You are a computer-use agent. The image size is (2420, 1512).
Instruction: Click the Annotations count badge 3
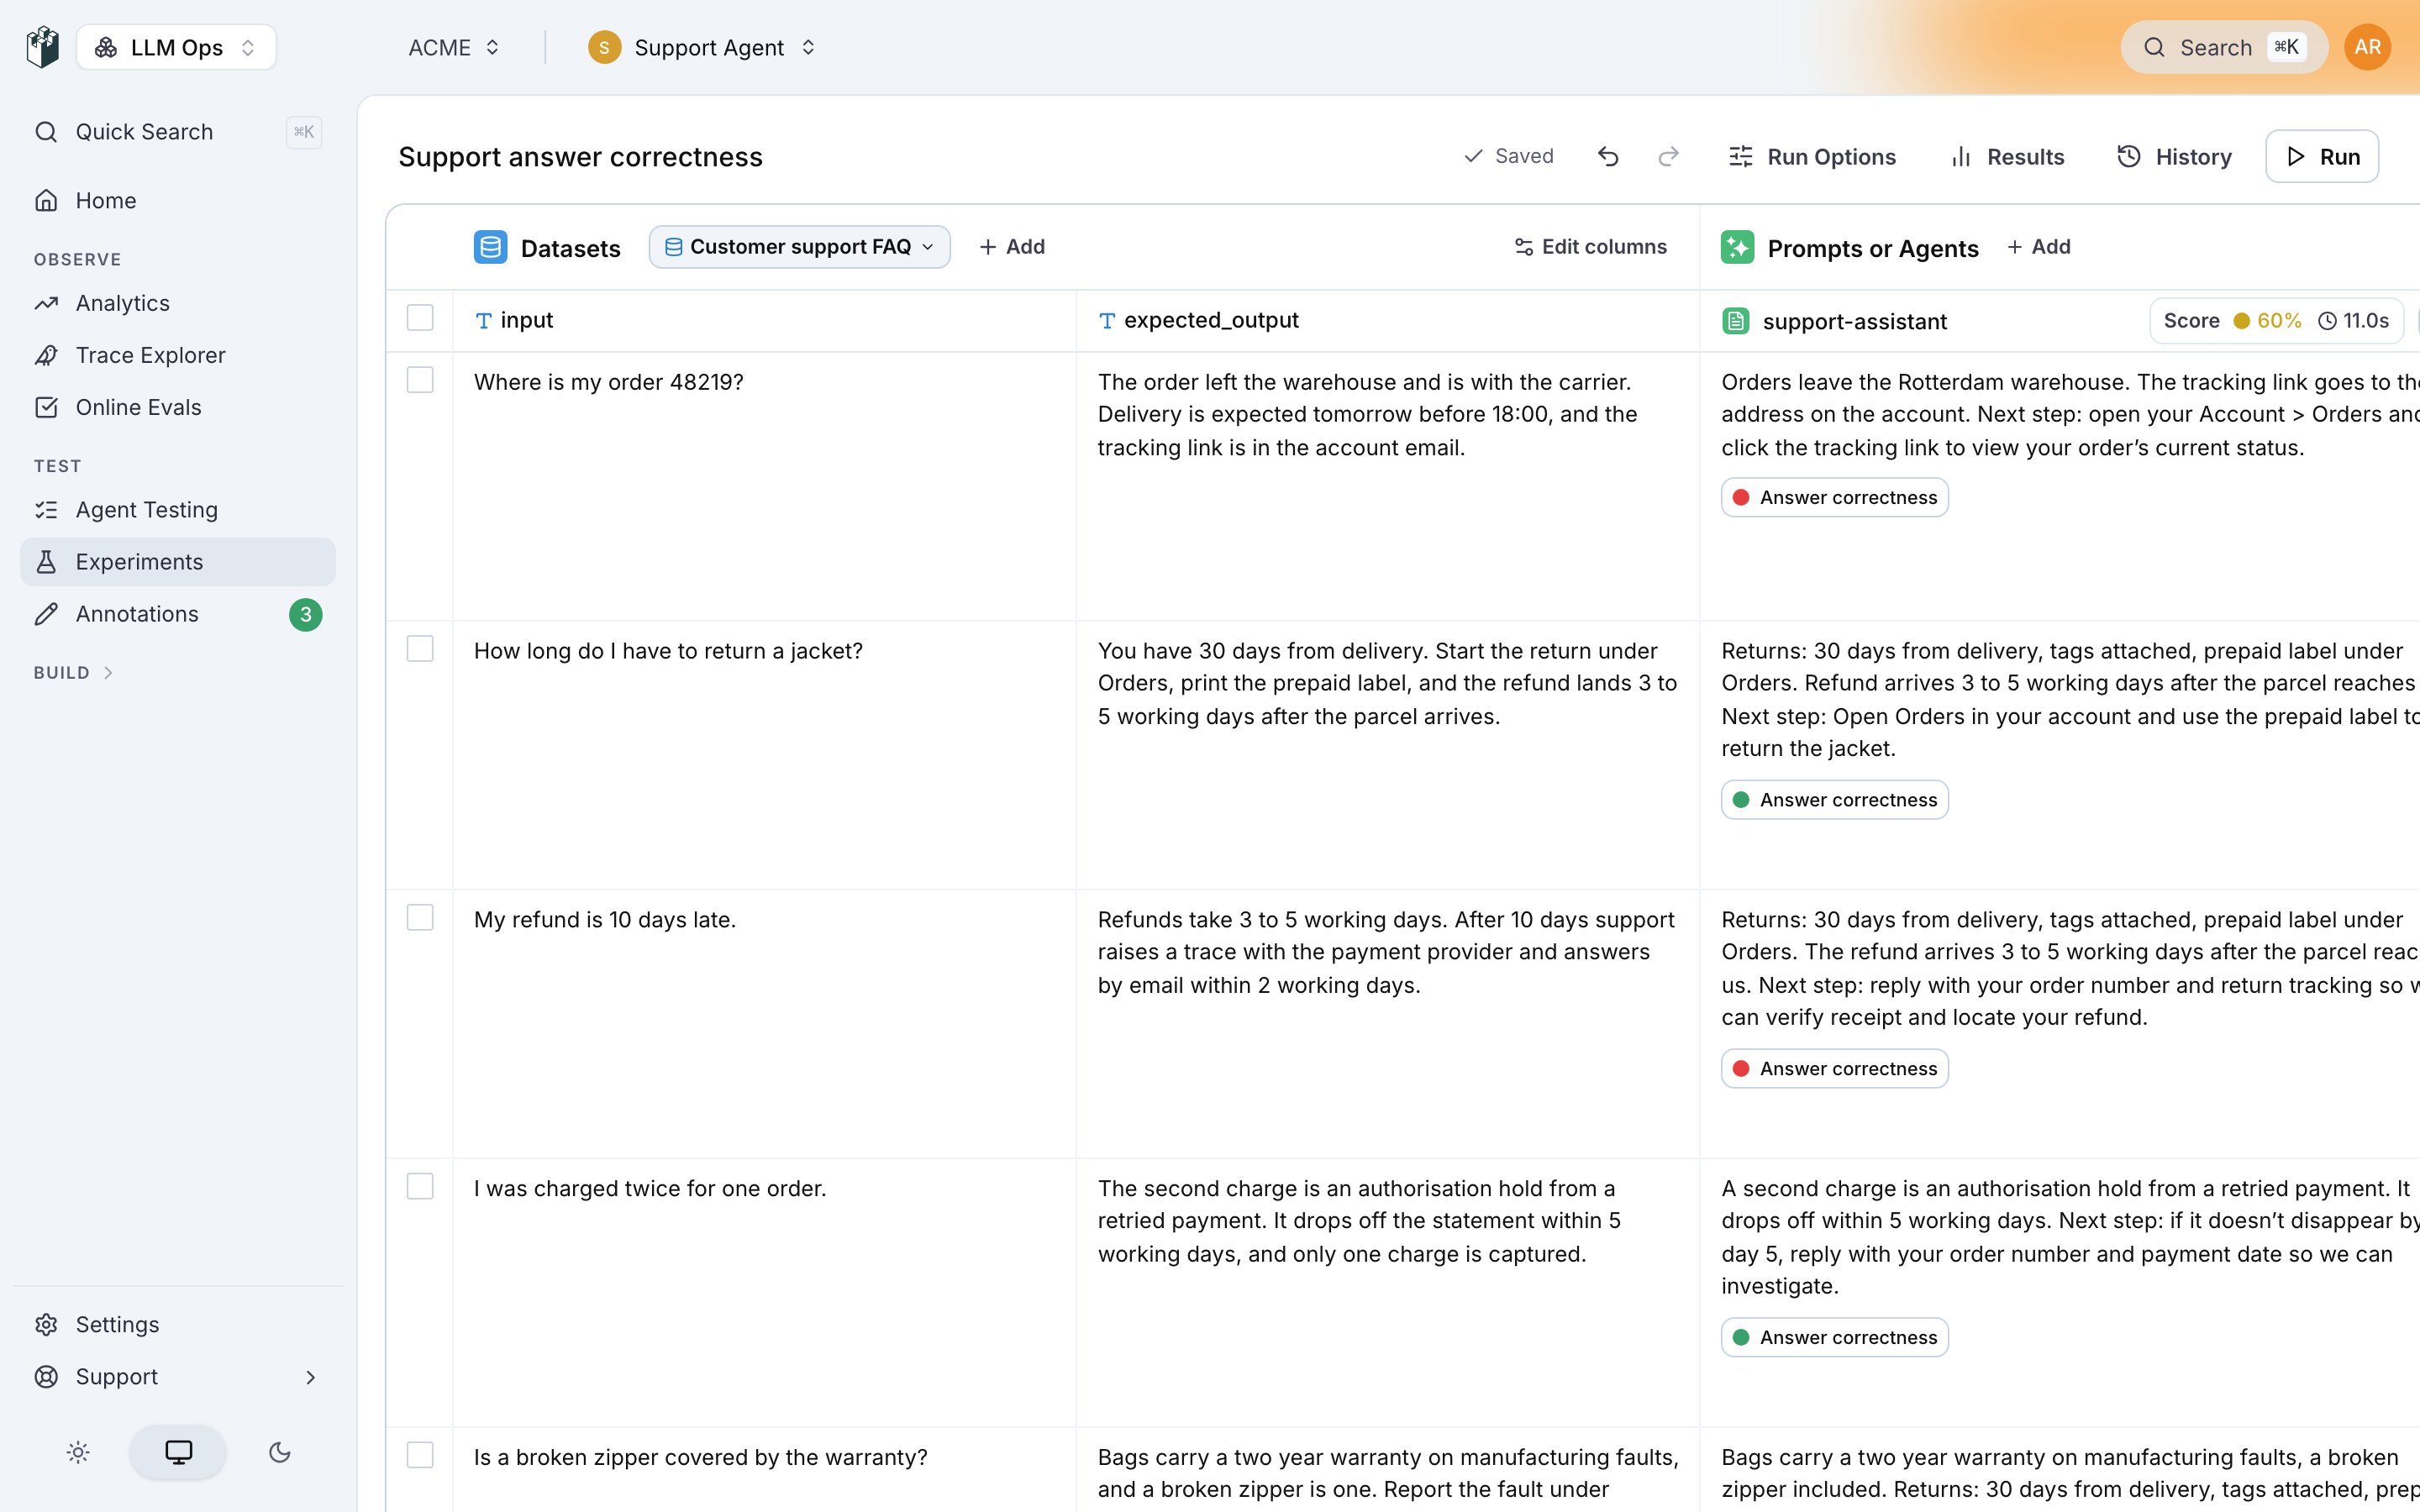point(306,615)
